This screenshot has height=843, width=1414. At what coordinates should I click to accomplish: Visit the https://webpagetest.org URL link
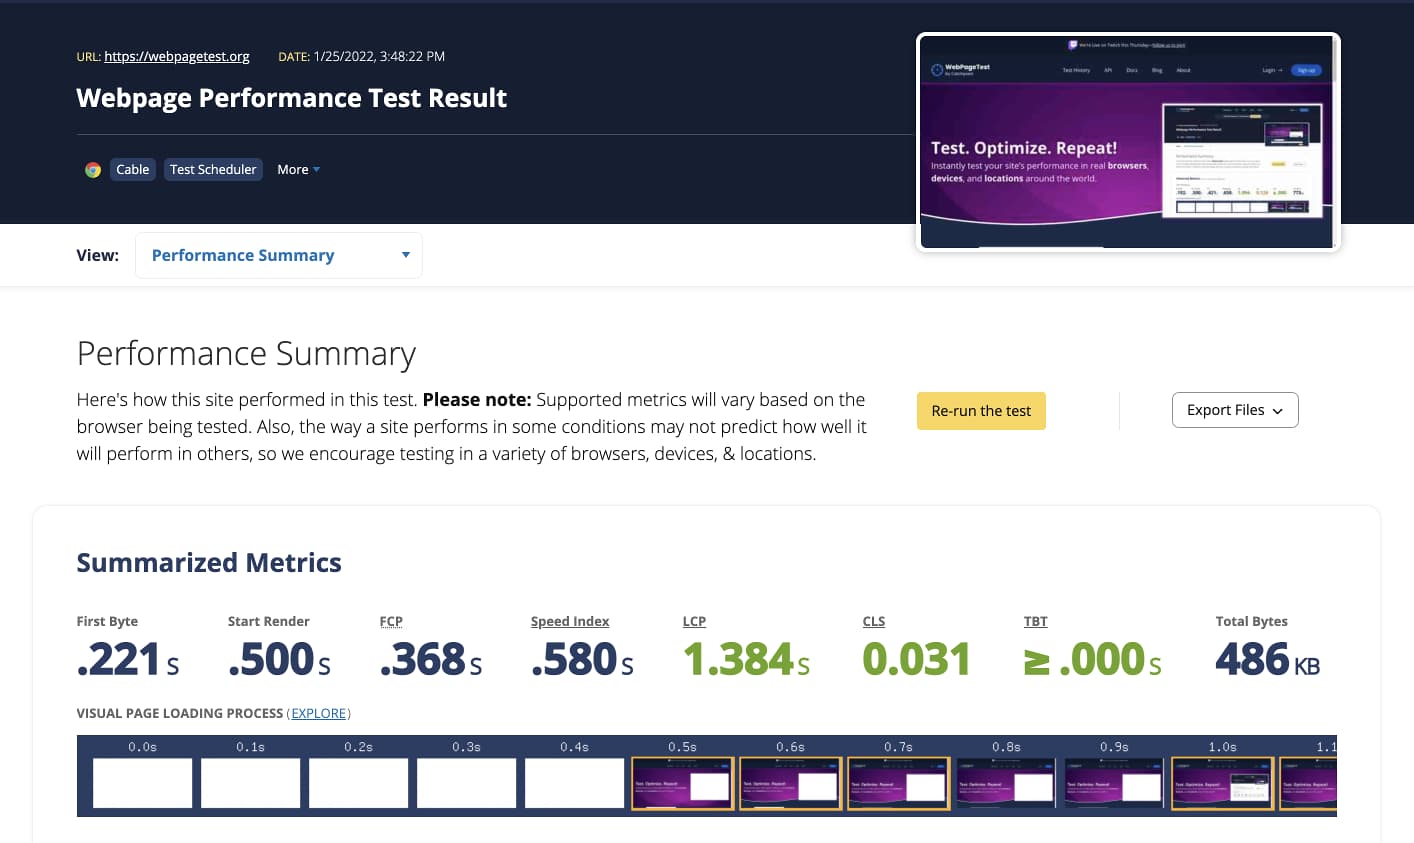pyautogui.click(x=177, y=56)
